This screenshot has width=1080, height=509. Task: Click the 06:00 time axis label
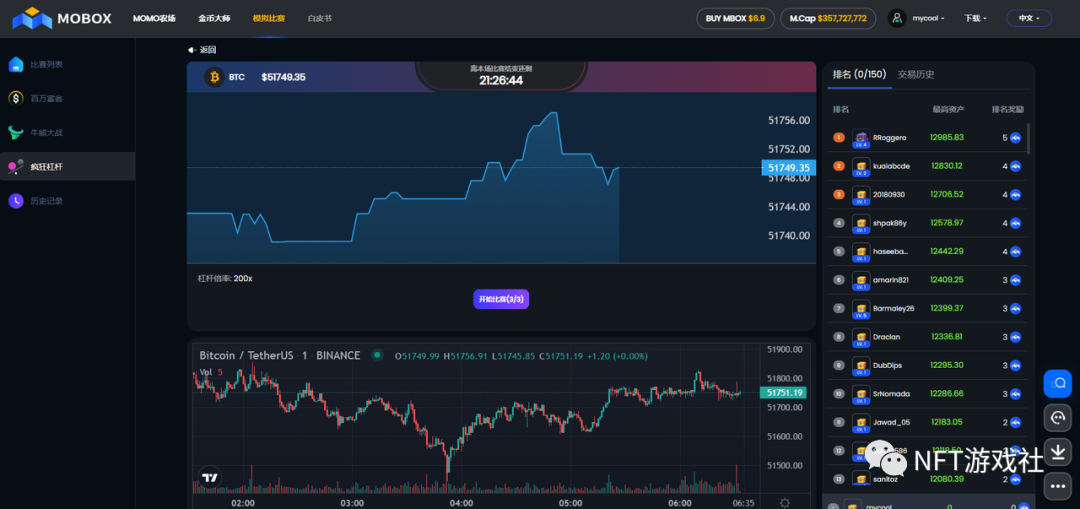point(680,503)
